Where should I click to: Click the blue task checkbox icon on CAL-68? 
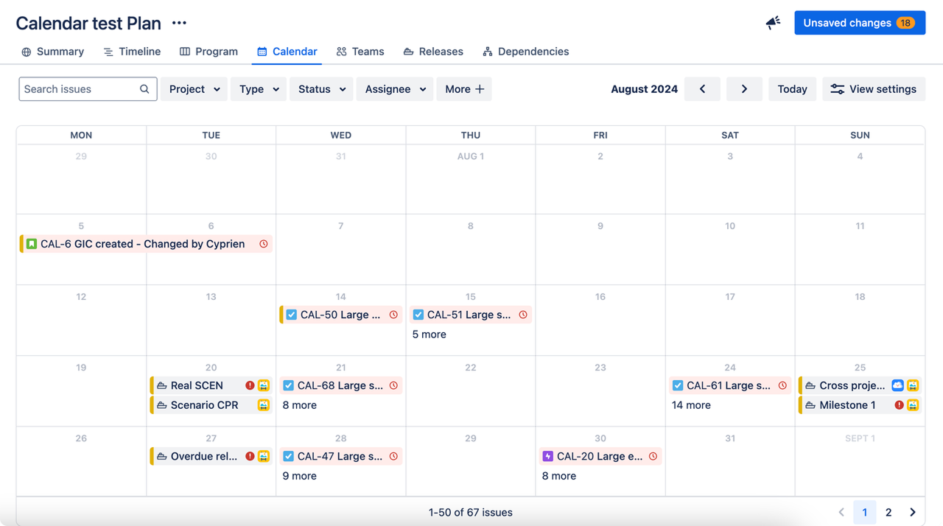point(289,385)
